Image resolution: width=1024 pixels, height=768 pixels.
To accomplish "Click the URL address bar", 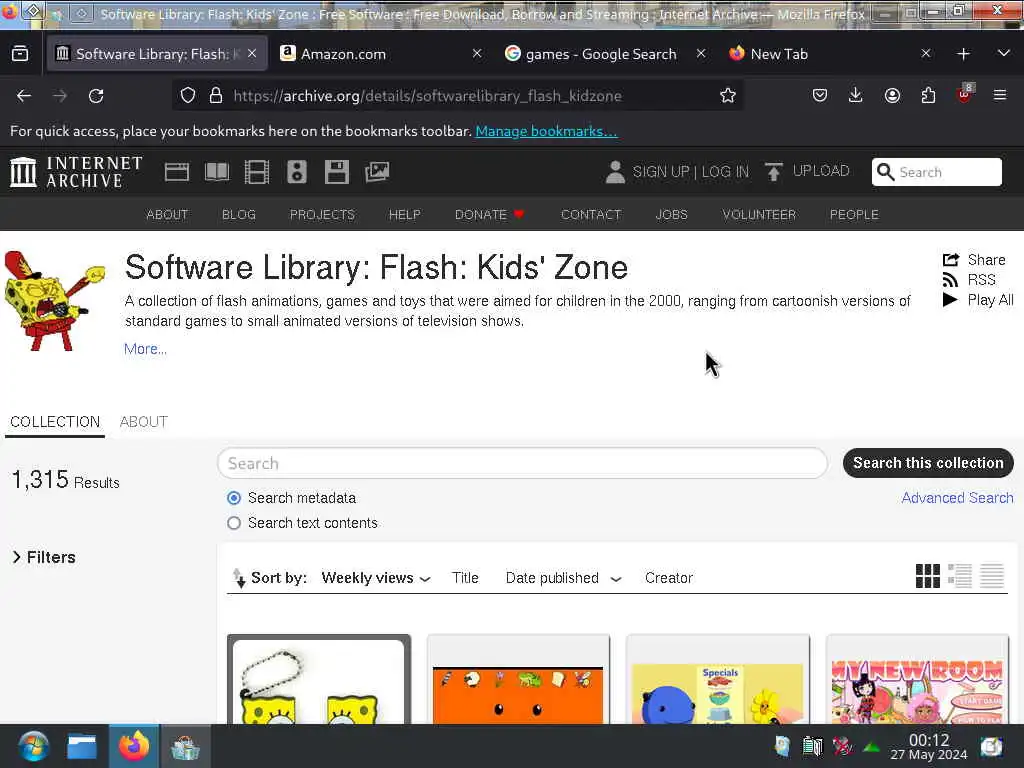I will (457, 96).
